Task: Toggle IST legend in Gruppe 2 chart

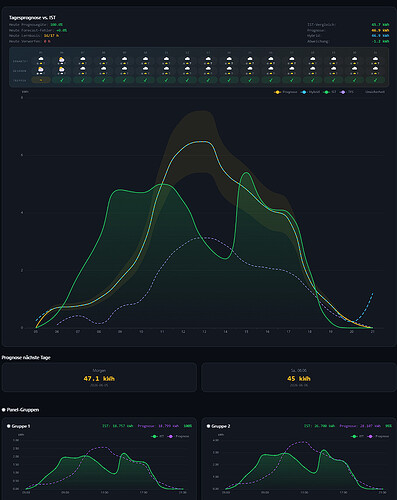Action: click(x=357, y=436)
